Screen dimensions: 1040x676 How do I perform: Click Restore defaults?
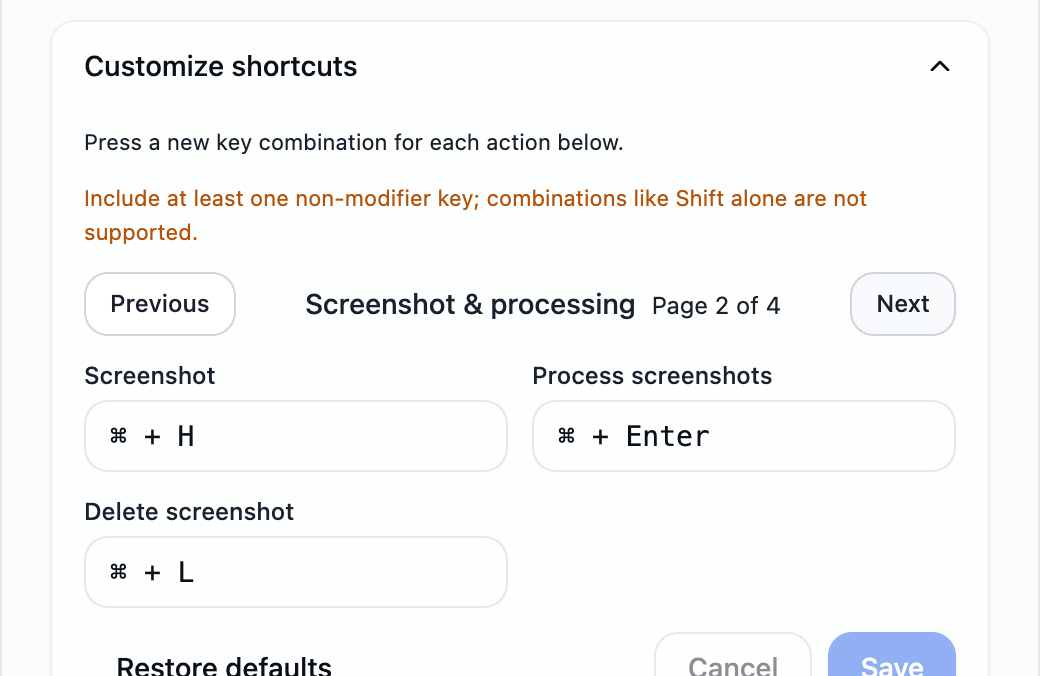pyautogui.click(x=224, y=665)
